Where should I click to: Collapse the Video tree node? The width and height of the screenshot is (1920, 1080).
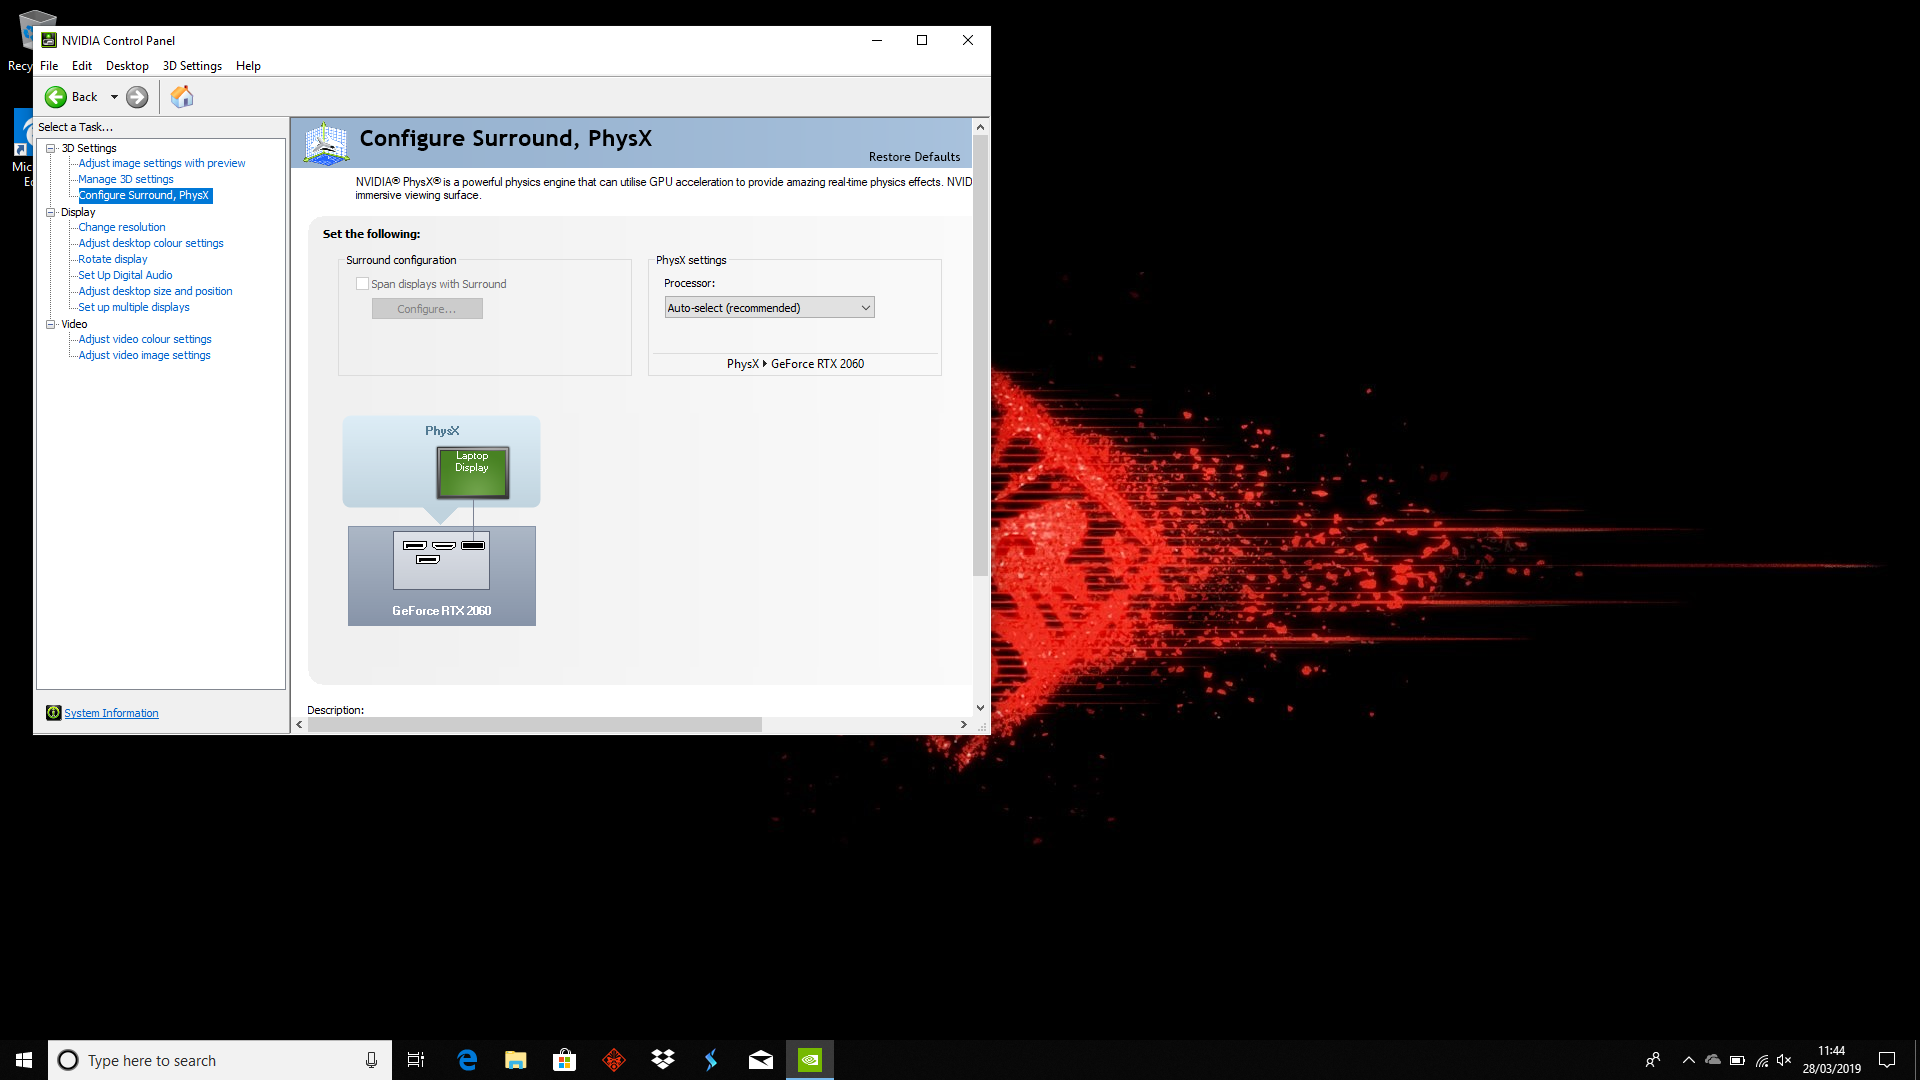(x=50, y=324)
